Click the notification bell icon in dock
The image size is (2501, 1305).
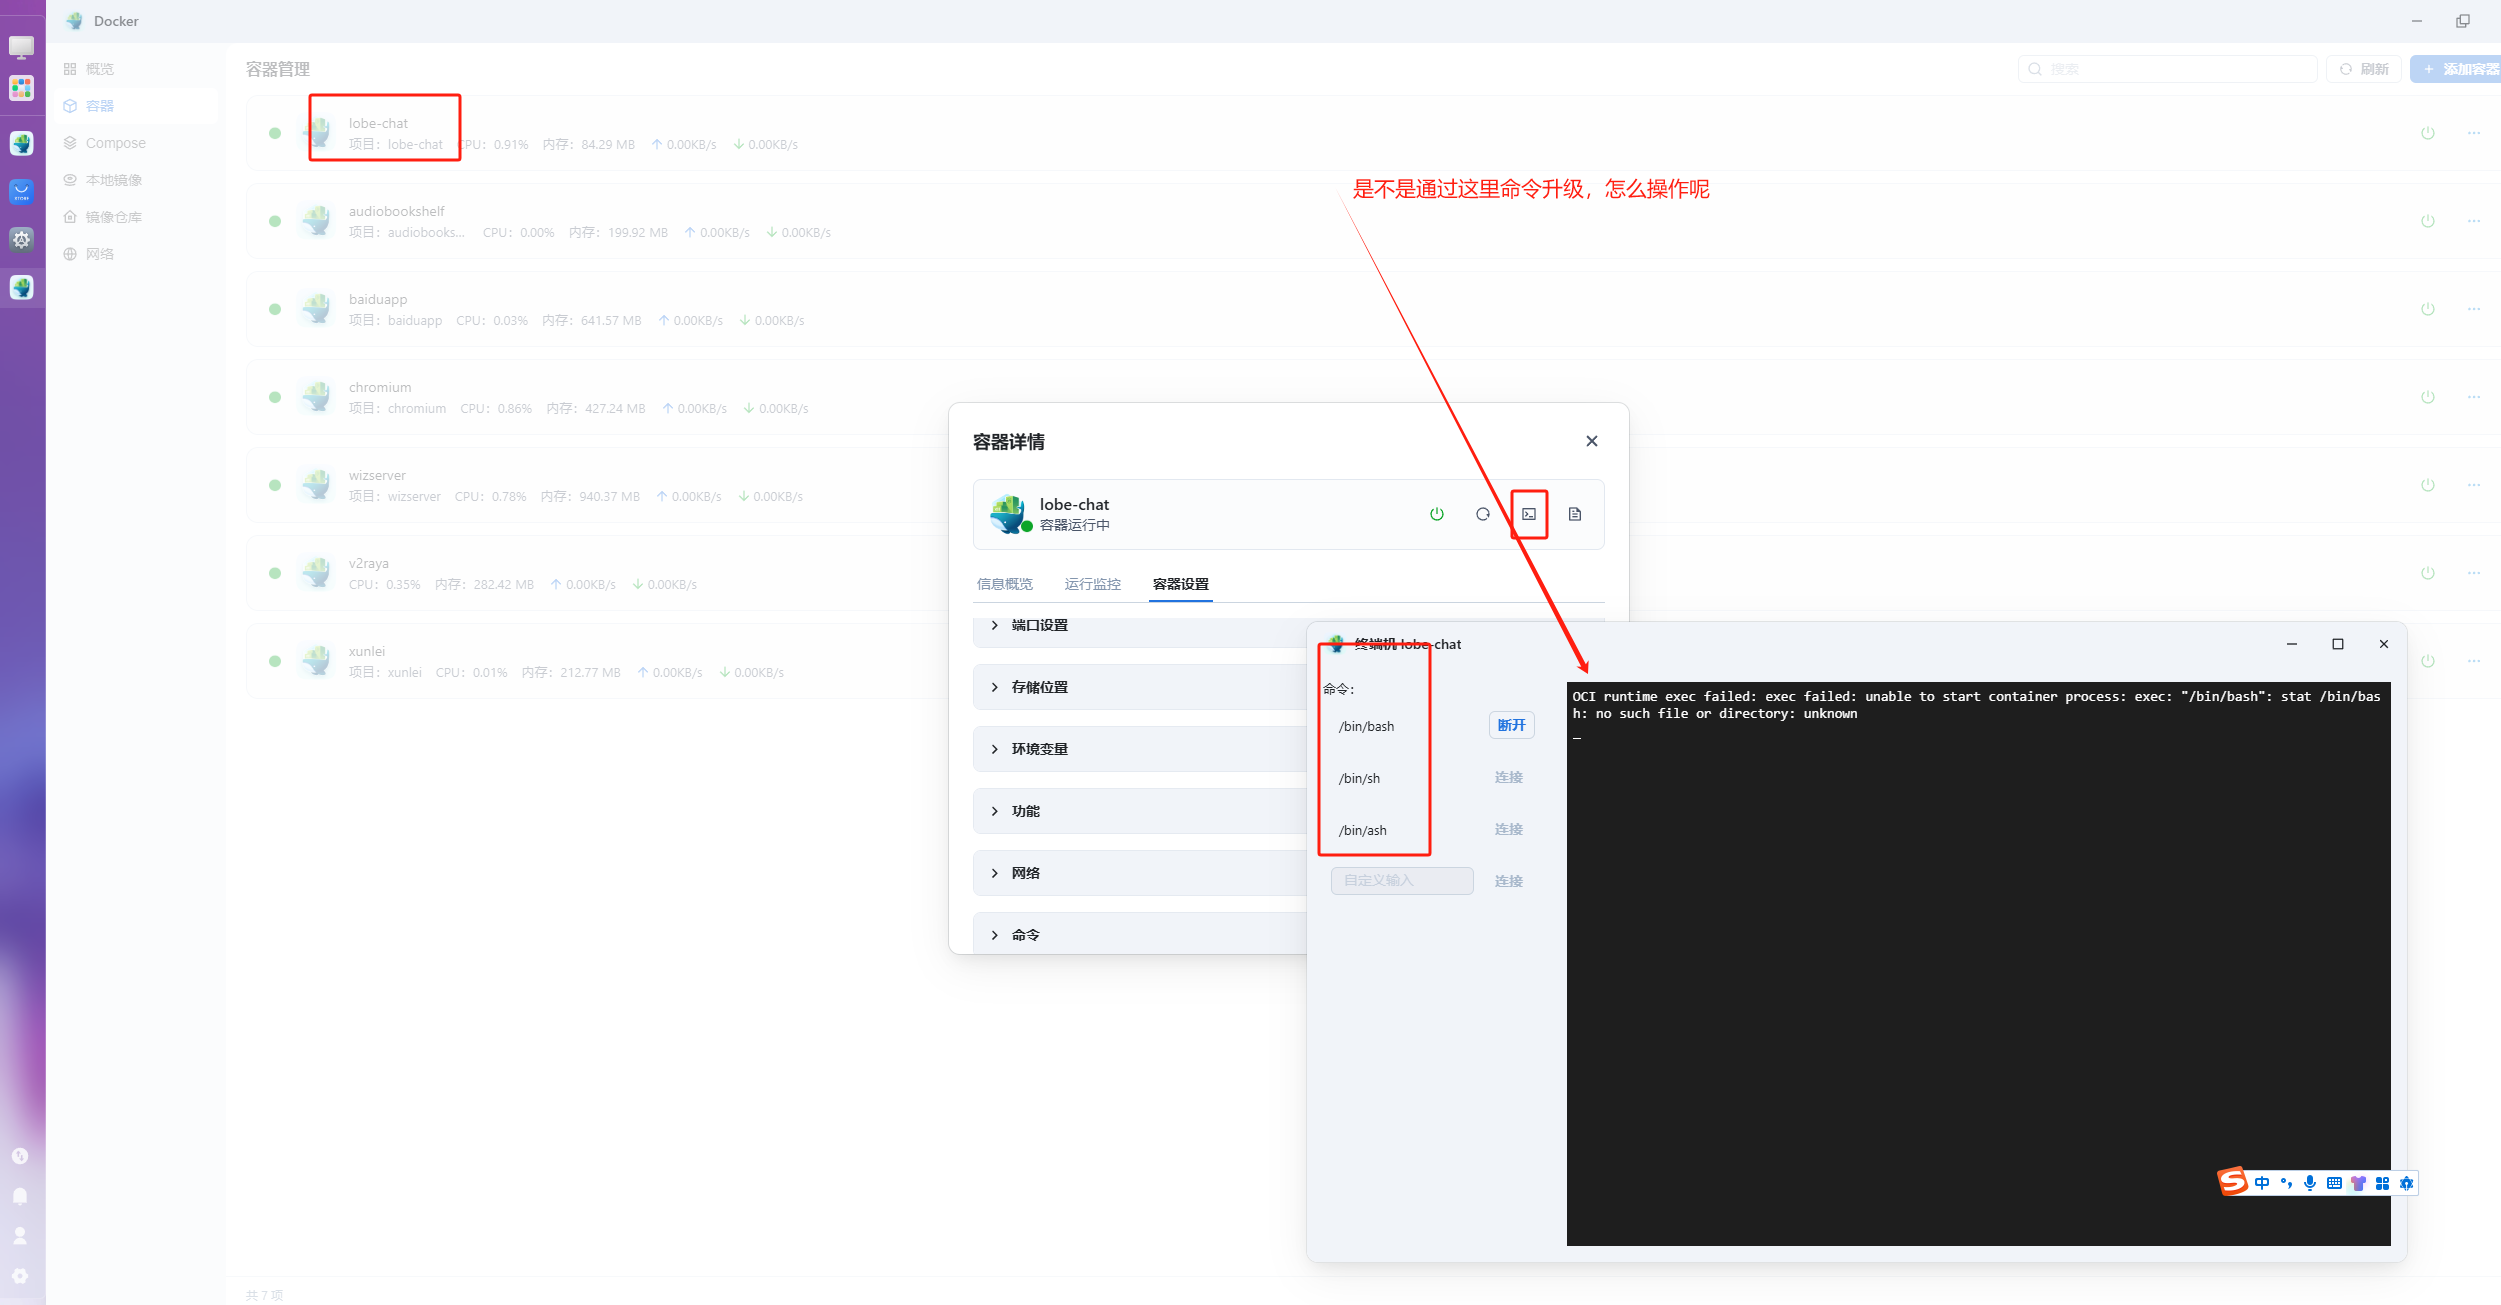(20, 1196)
